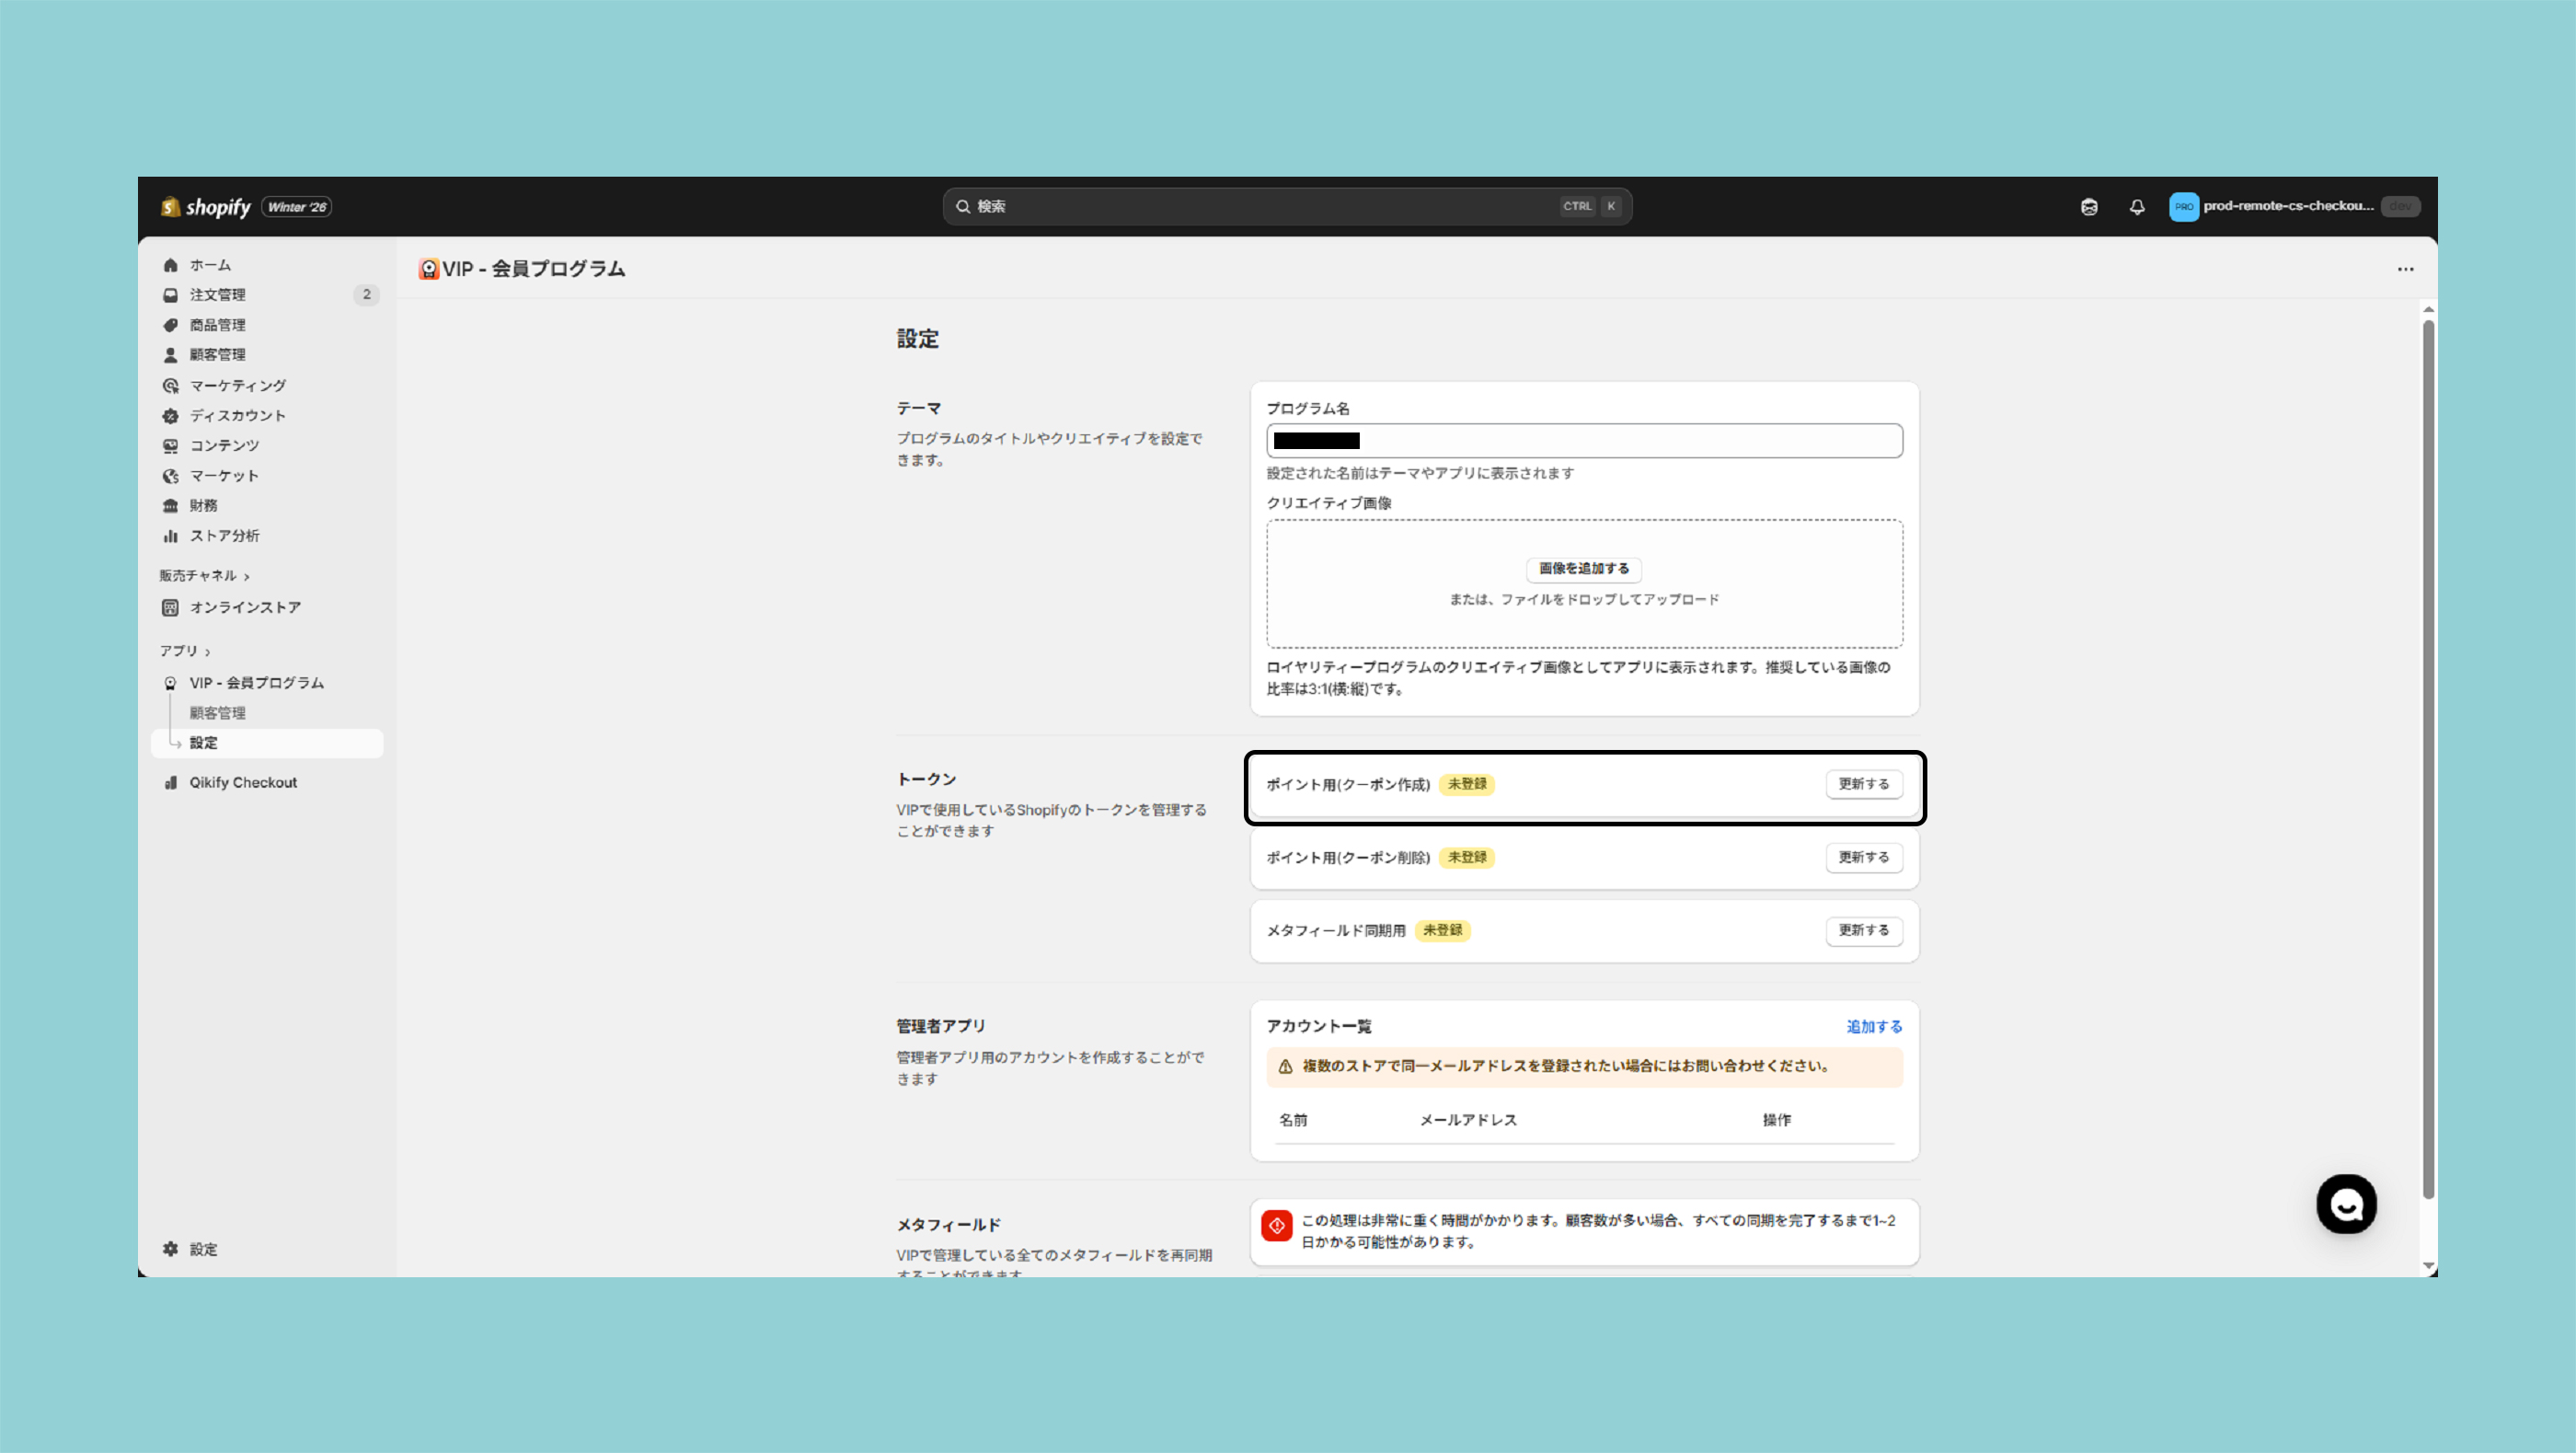
Task: Open the notifications bell icon
Action: tap(2137, 207)
